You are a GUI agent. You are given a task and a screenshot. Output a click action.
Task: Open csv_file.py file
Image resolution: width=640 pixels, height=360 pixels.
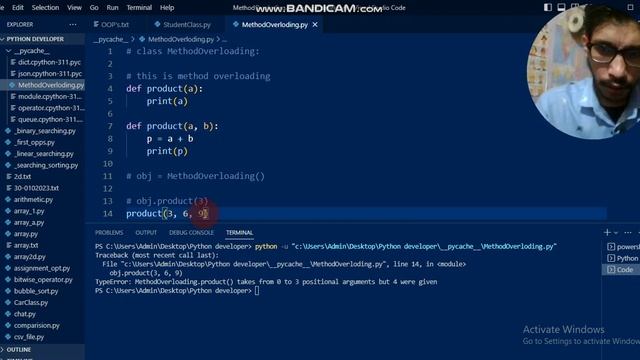(29, 337)
